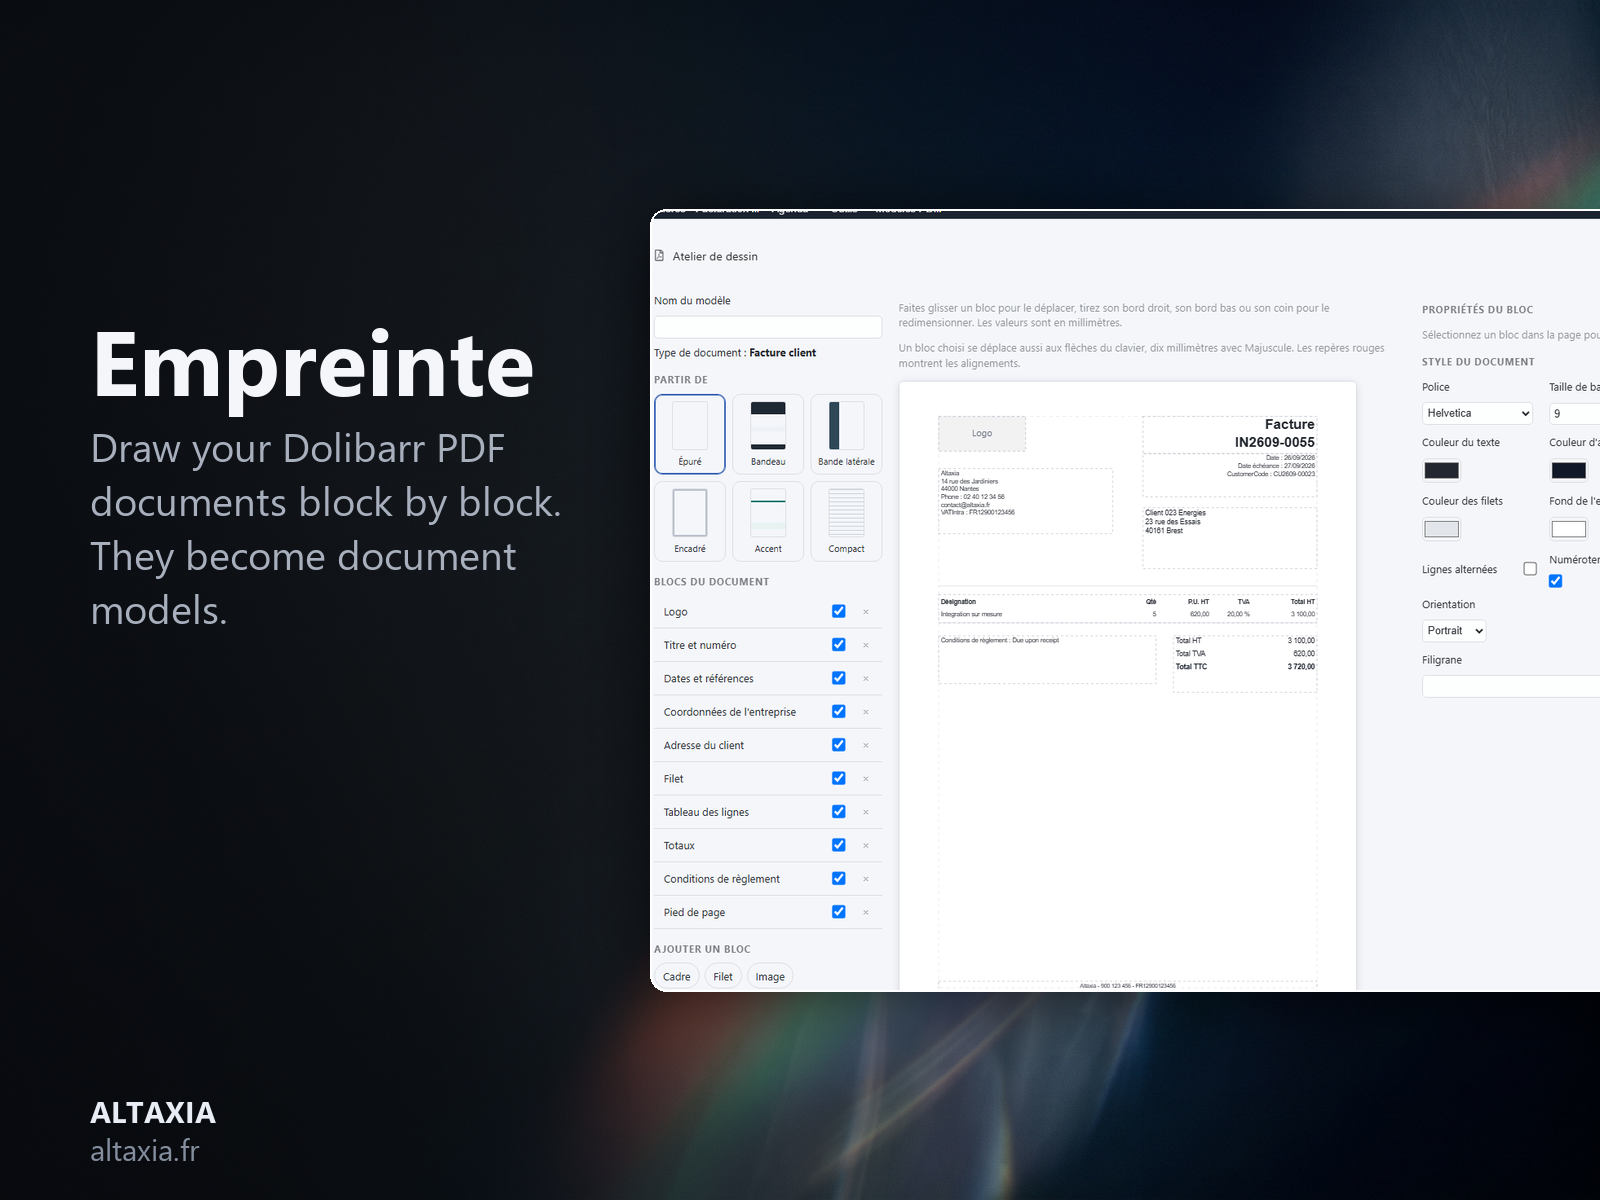
Task: Pick the Encadré template
Action: [x=690, y=521]
